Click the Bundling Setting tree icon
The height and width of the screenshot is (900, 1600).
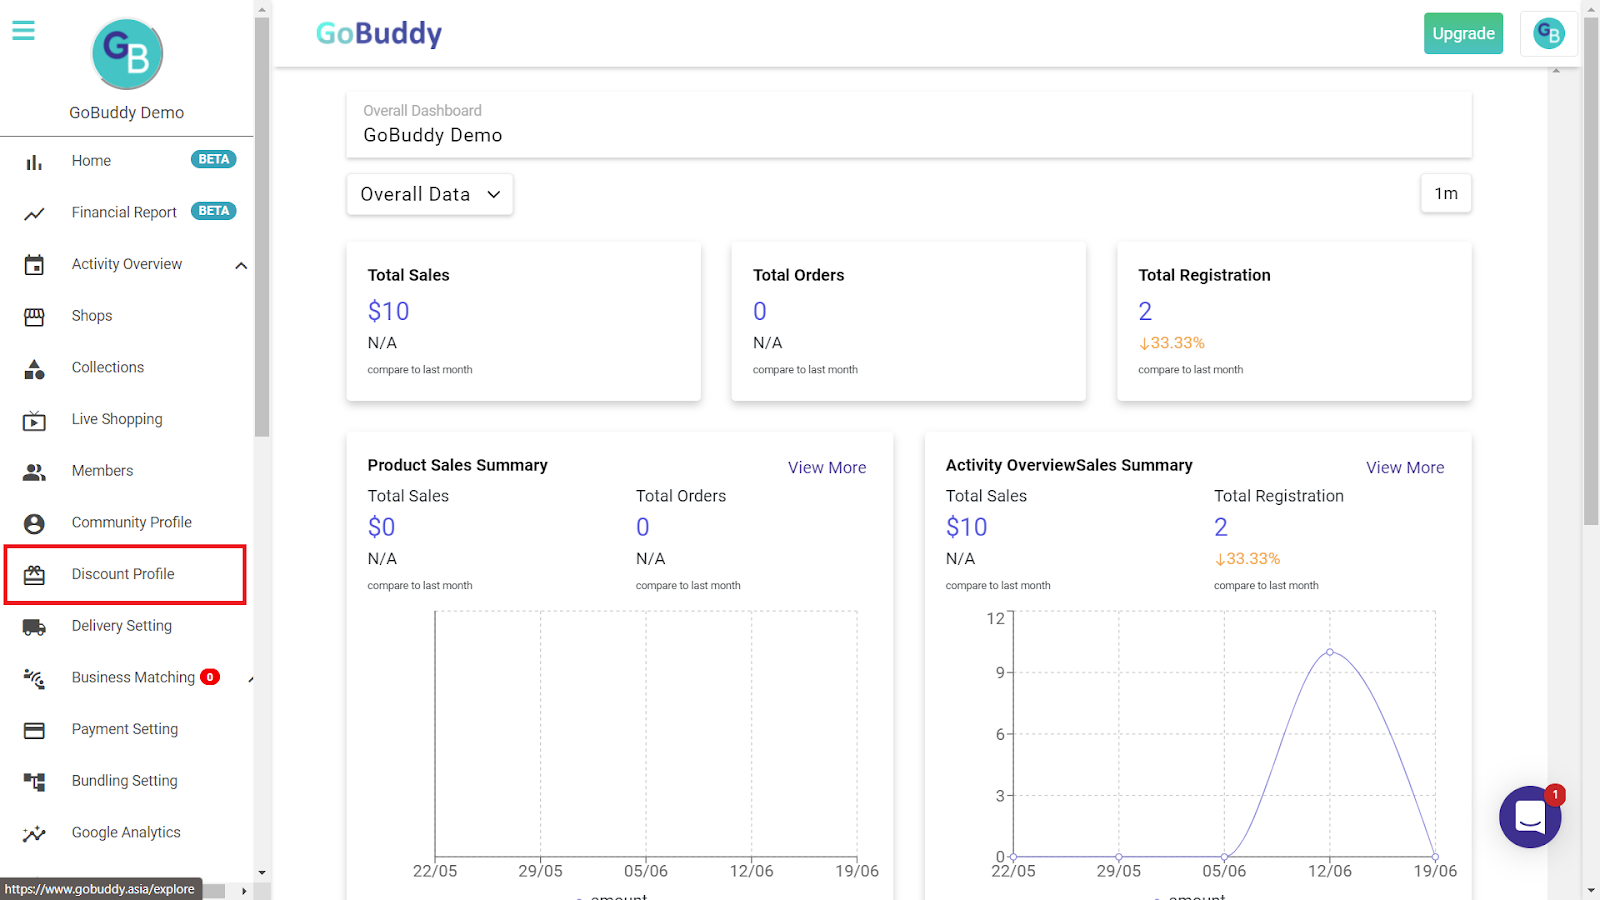[x=34, y=782]
